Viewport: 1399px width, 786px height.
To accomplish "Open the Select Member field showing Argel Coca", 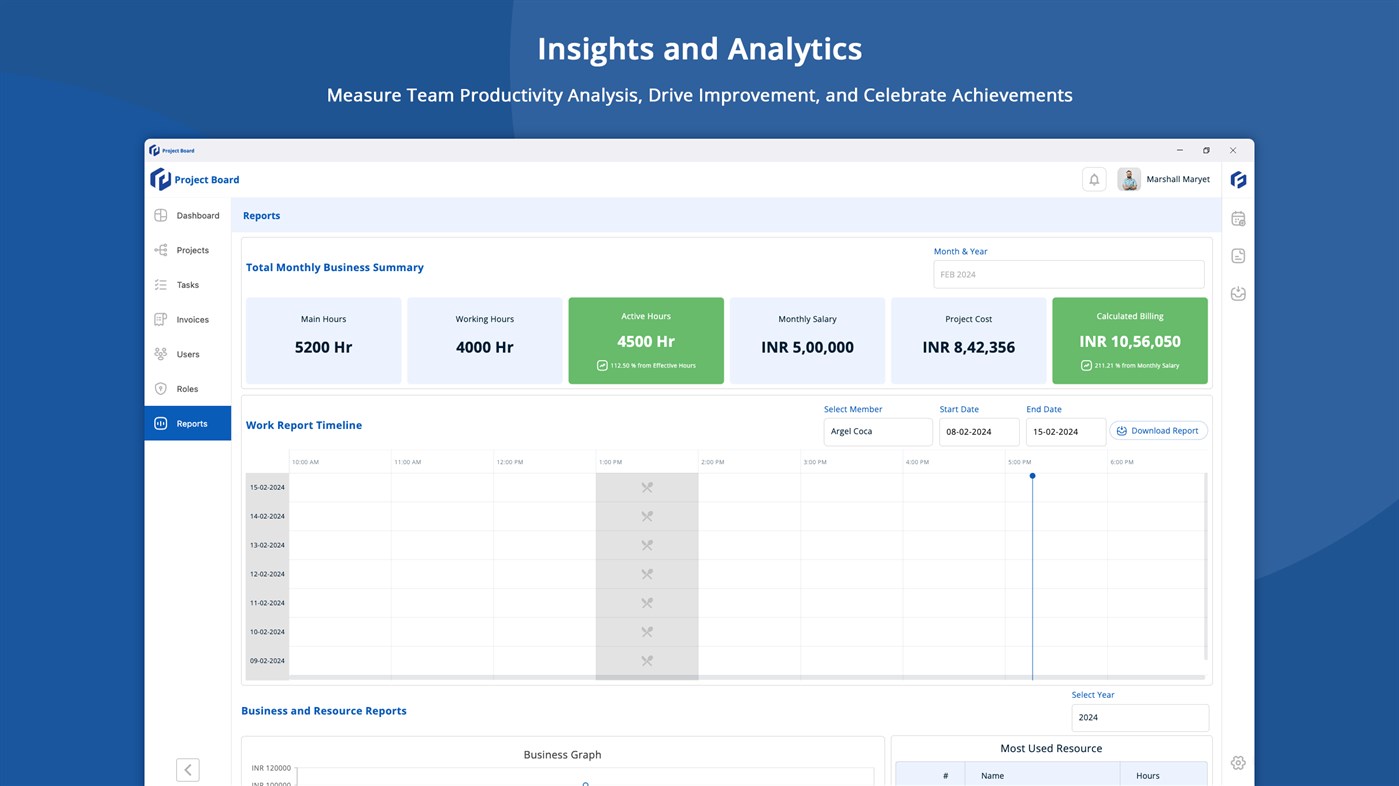I will (x=877, y=431).
